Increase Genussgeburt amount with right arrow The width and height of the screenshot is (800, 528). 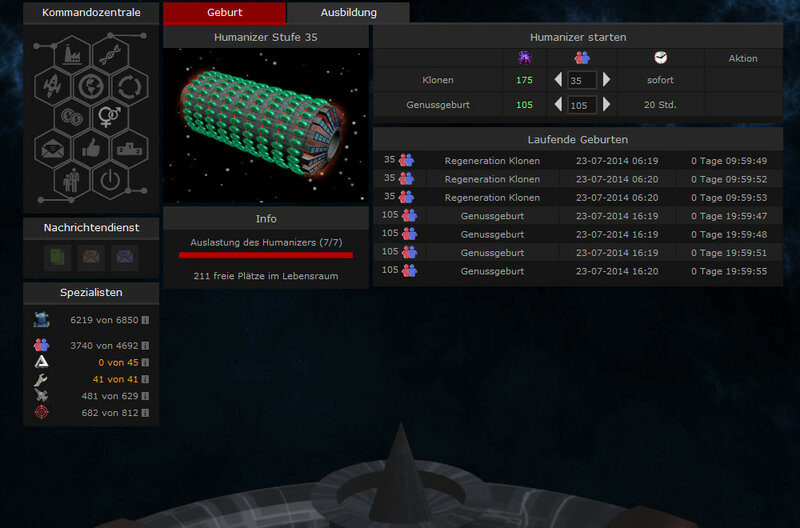(x=606, y=105)
